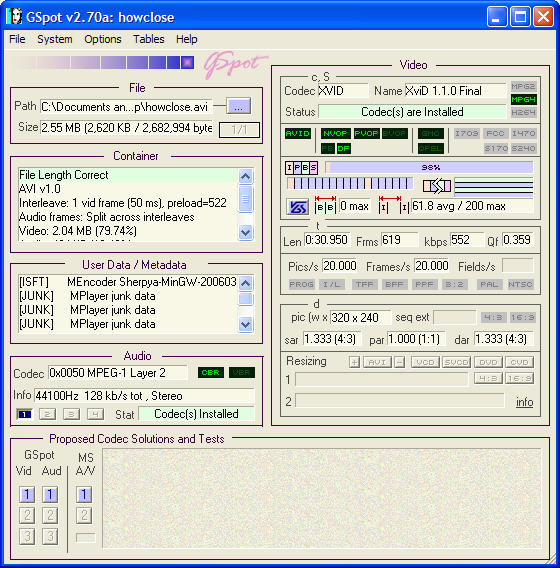Click the NVOP indicator
The height and width of the screenshot is (568, 560).
pos(335,134)
